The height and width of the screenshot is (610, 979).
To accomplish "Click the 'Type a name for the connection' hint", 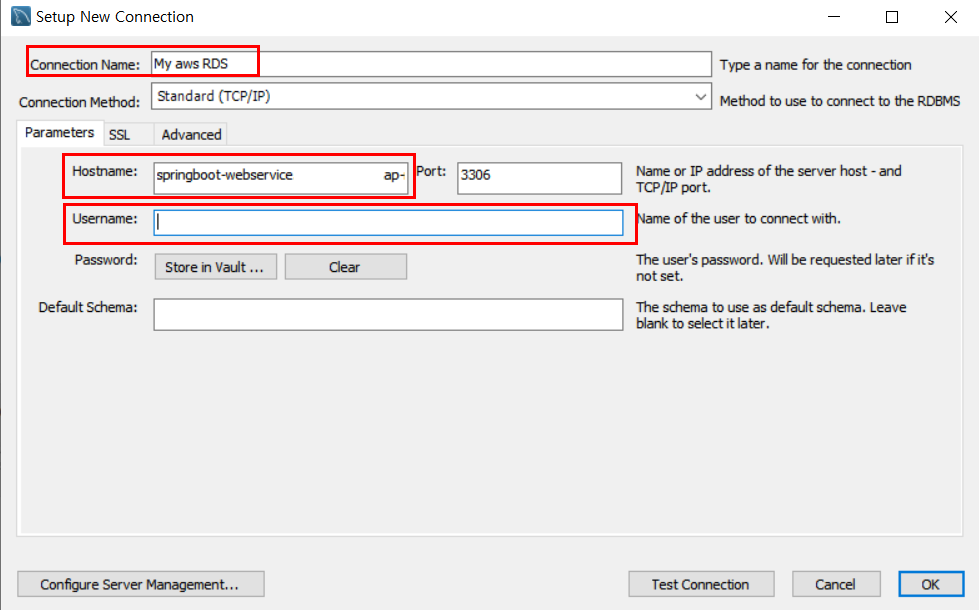I will point(815,65).
